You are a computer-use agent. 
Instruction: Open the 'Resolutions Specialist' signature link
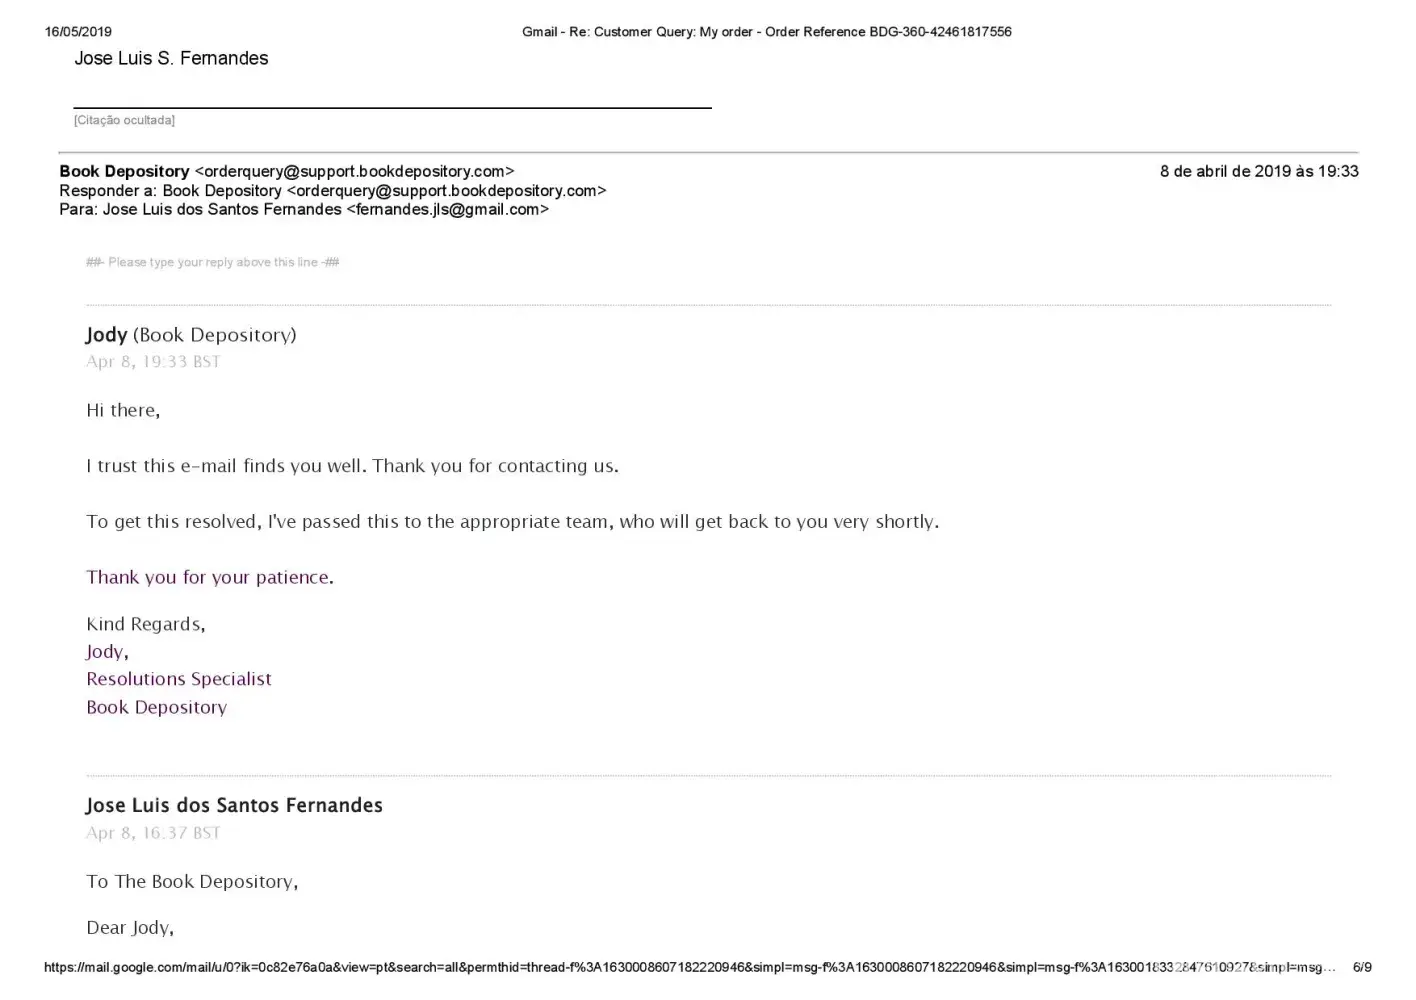(x=179, y=679)
